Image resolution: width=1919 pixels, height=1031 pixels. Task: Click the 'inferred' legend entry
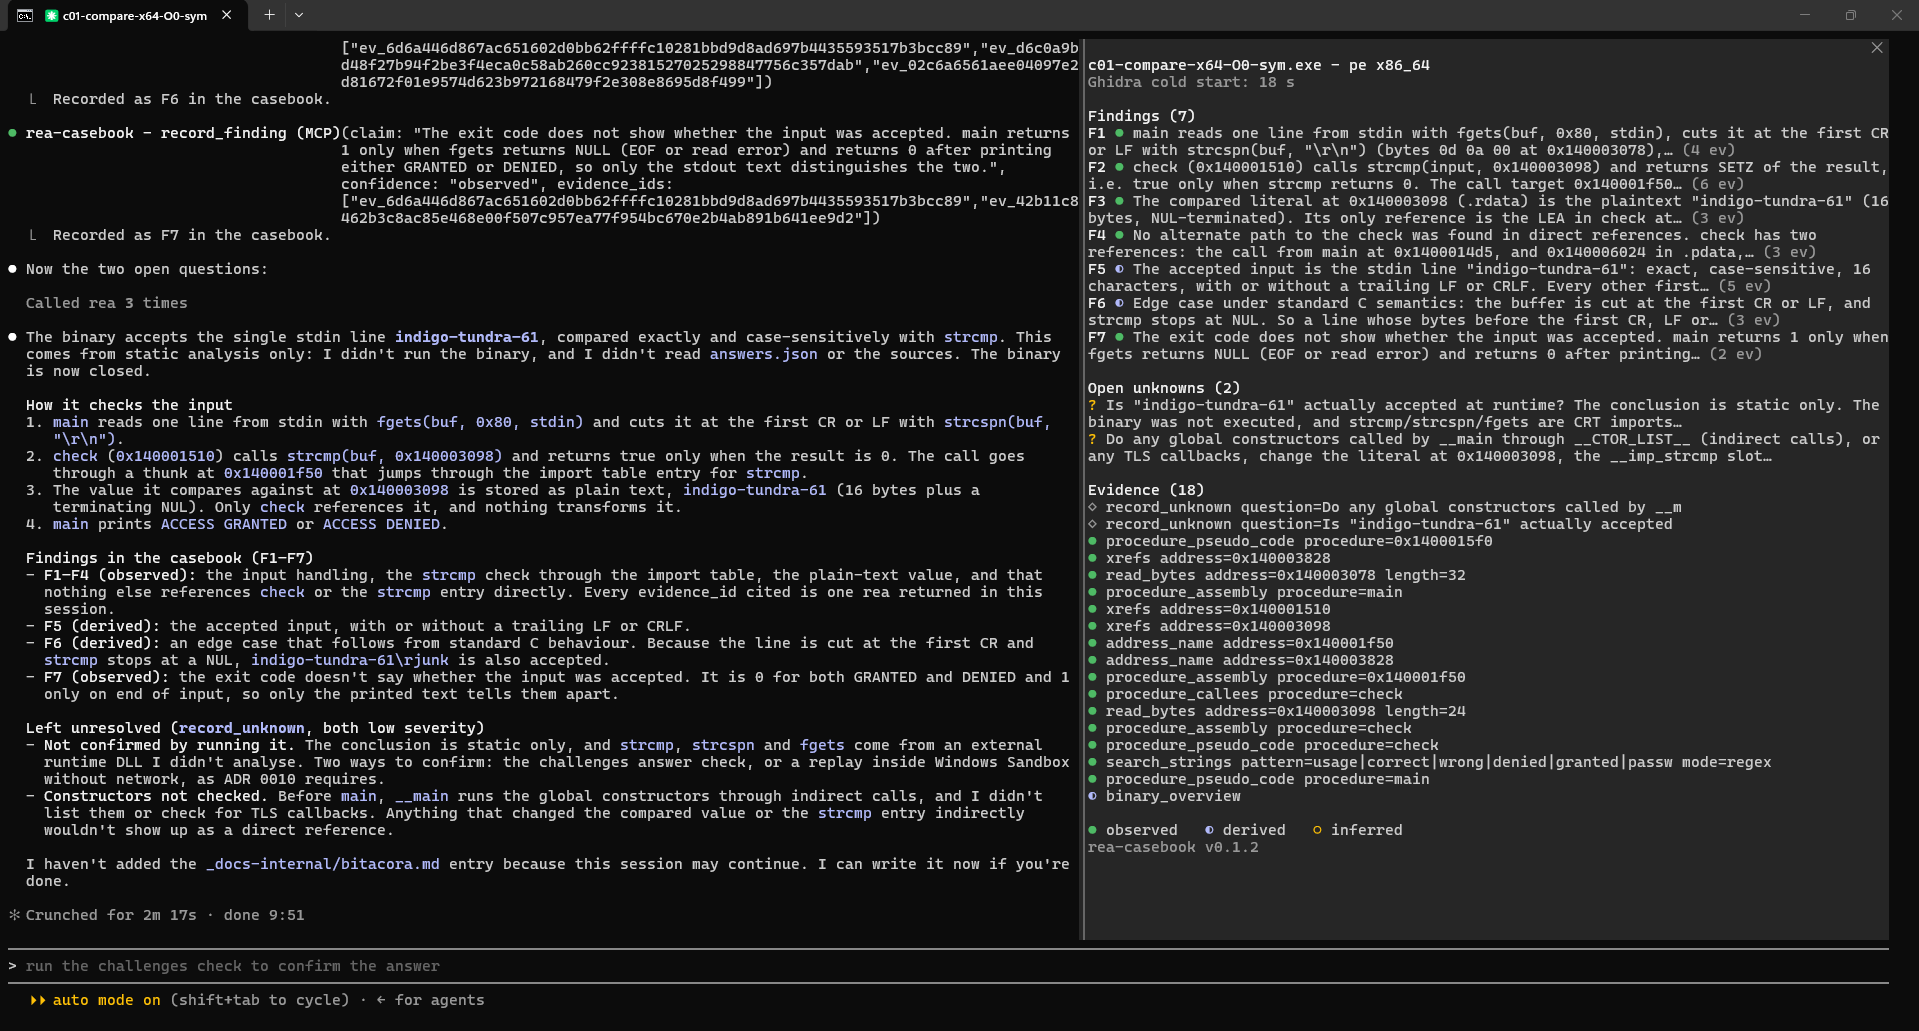(x=1357, y=830)
